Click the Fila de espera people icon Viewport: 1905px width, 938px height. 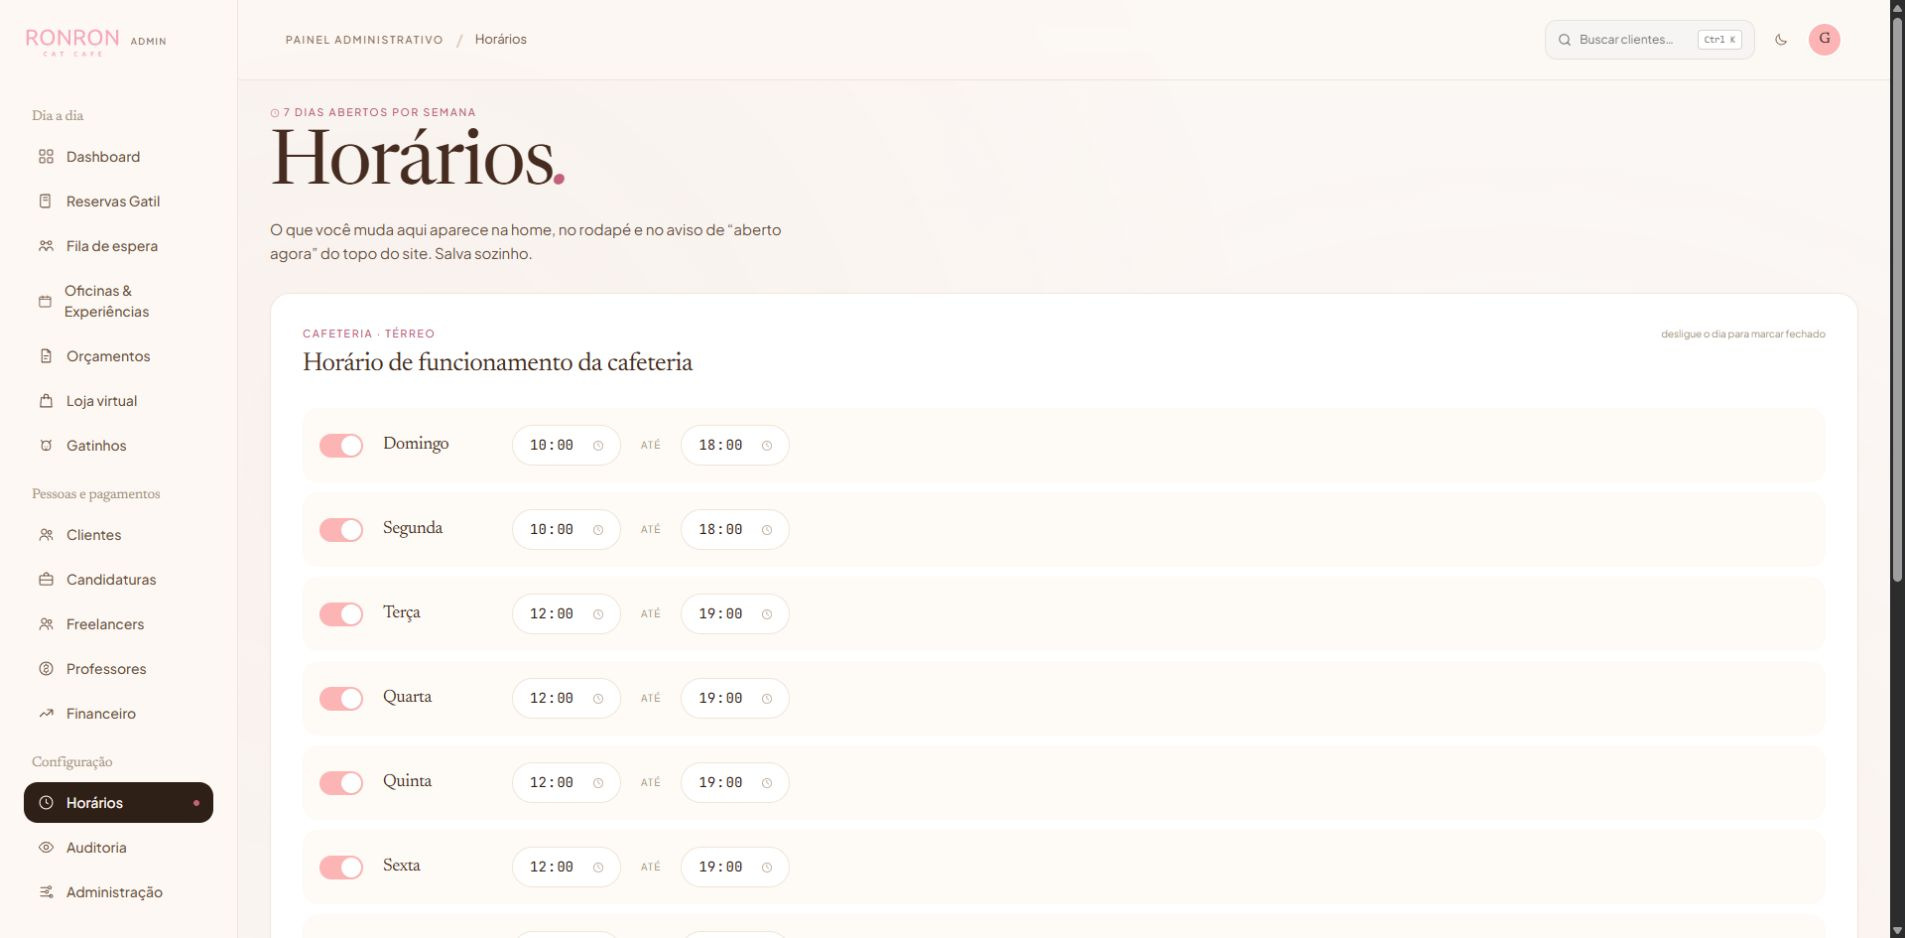pyautogui.click(x=46, y=246)
